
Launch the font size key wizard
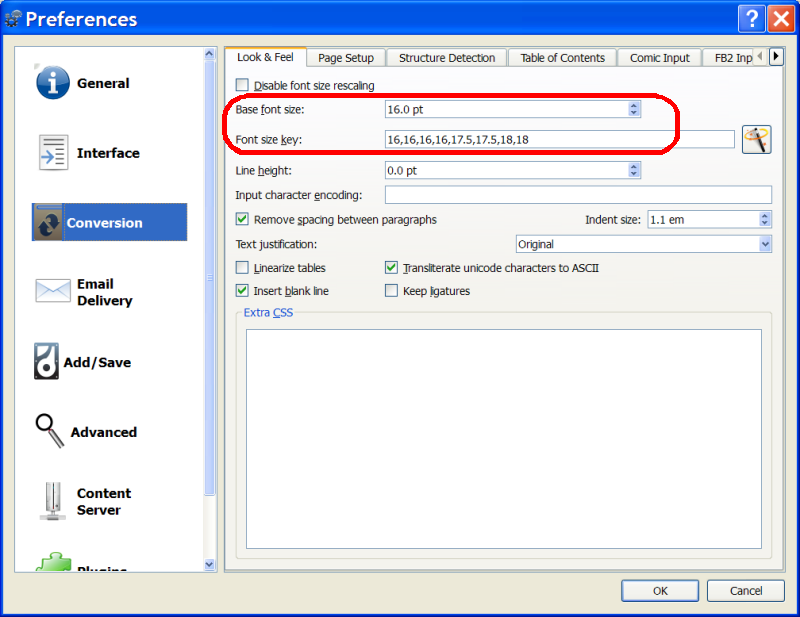tap(756, 140)
